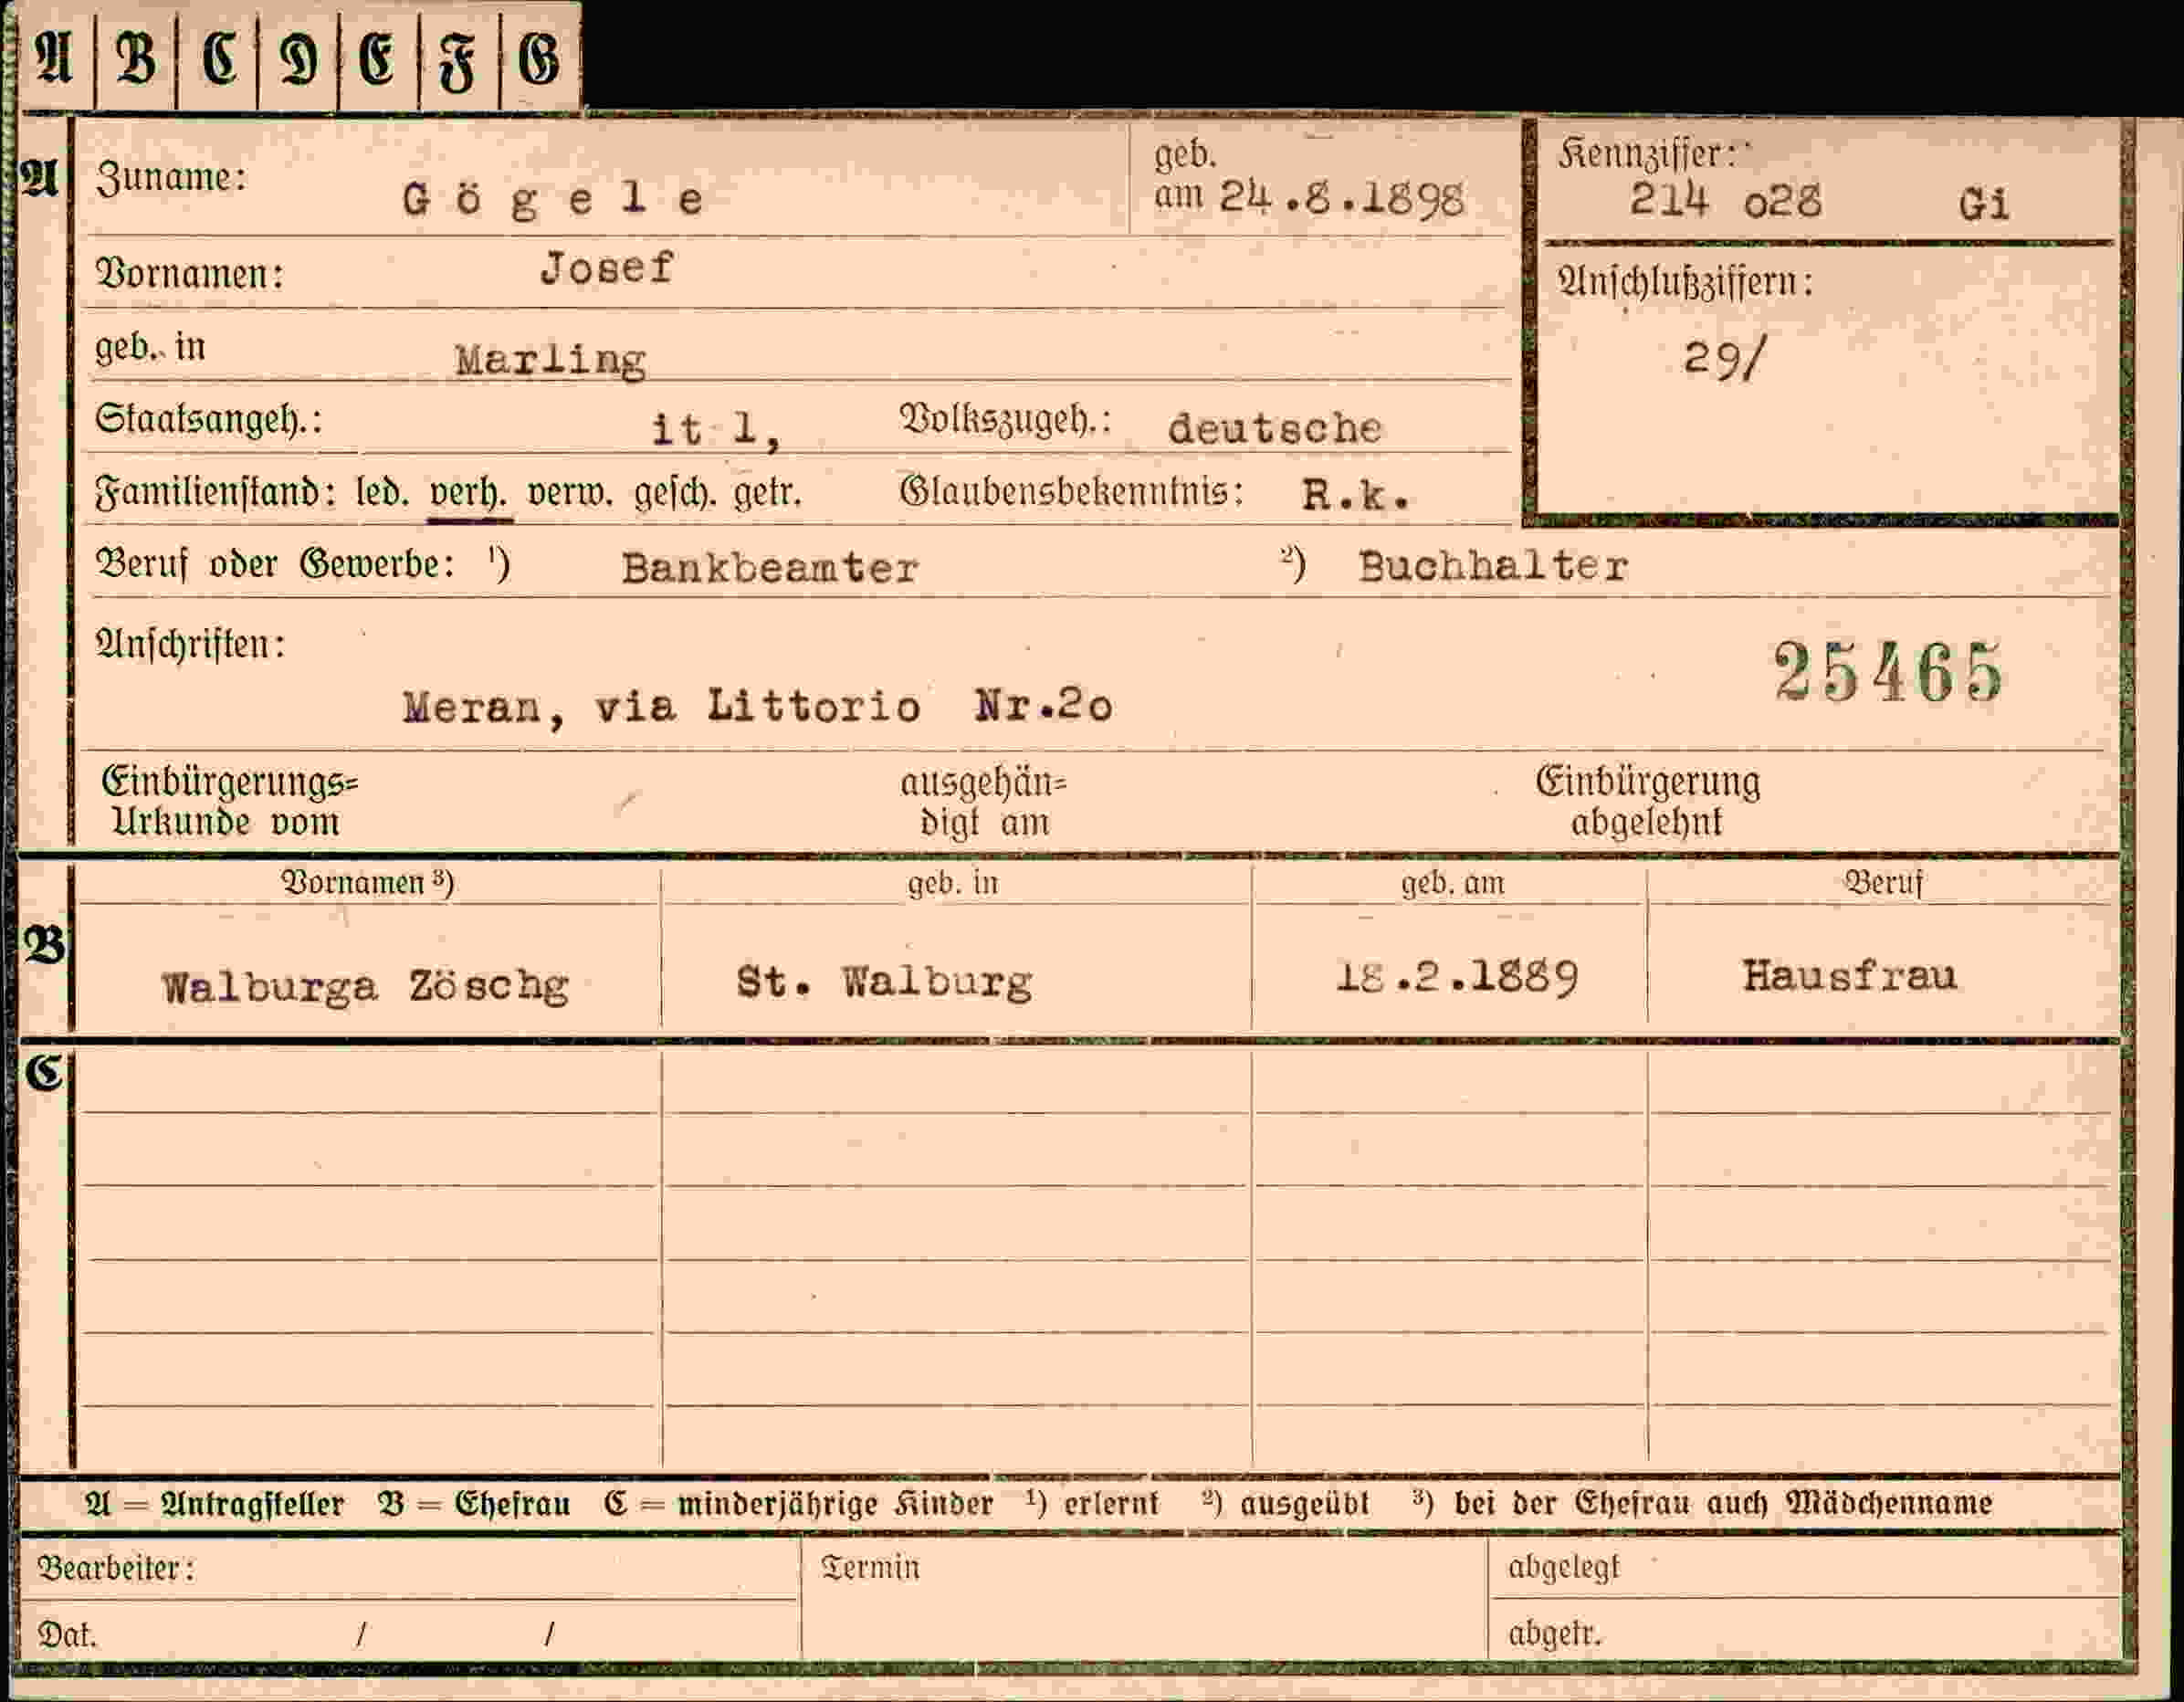Click the legend text 'B = Ehefrau'

(474, 1504)
